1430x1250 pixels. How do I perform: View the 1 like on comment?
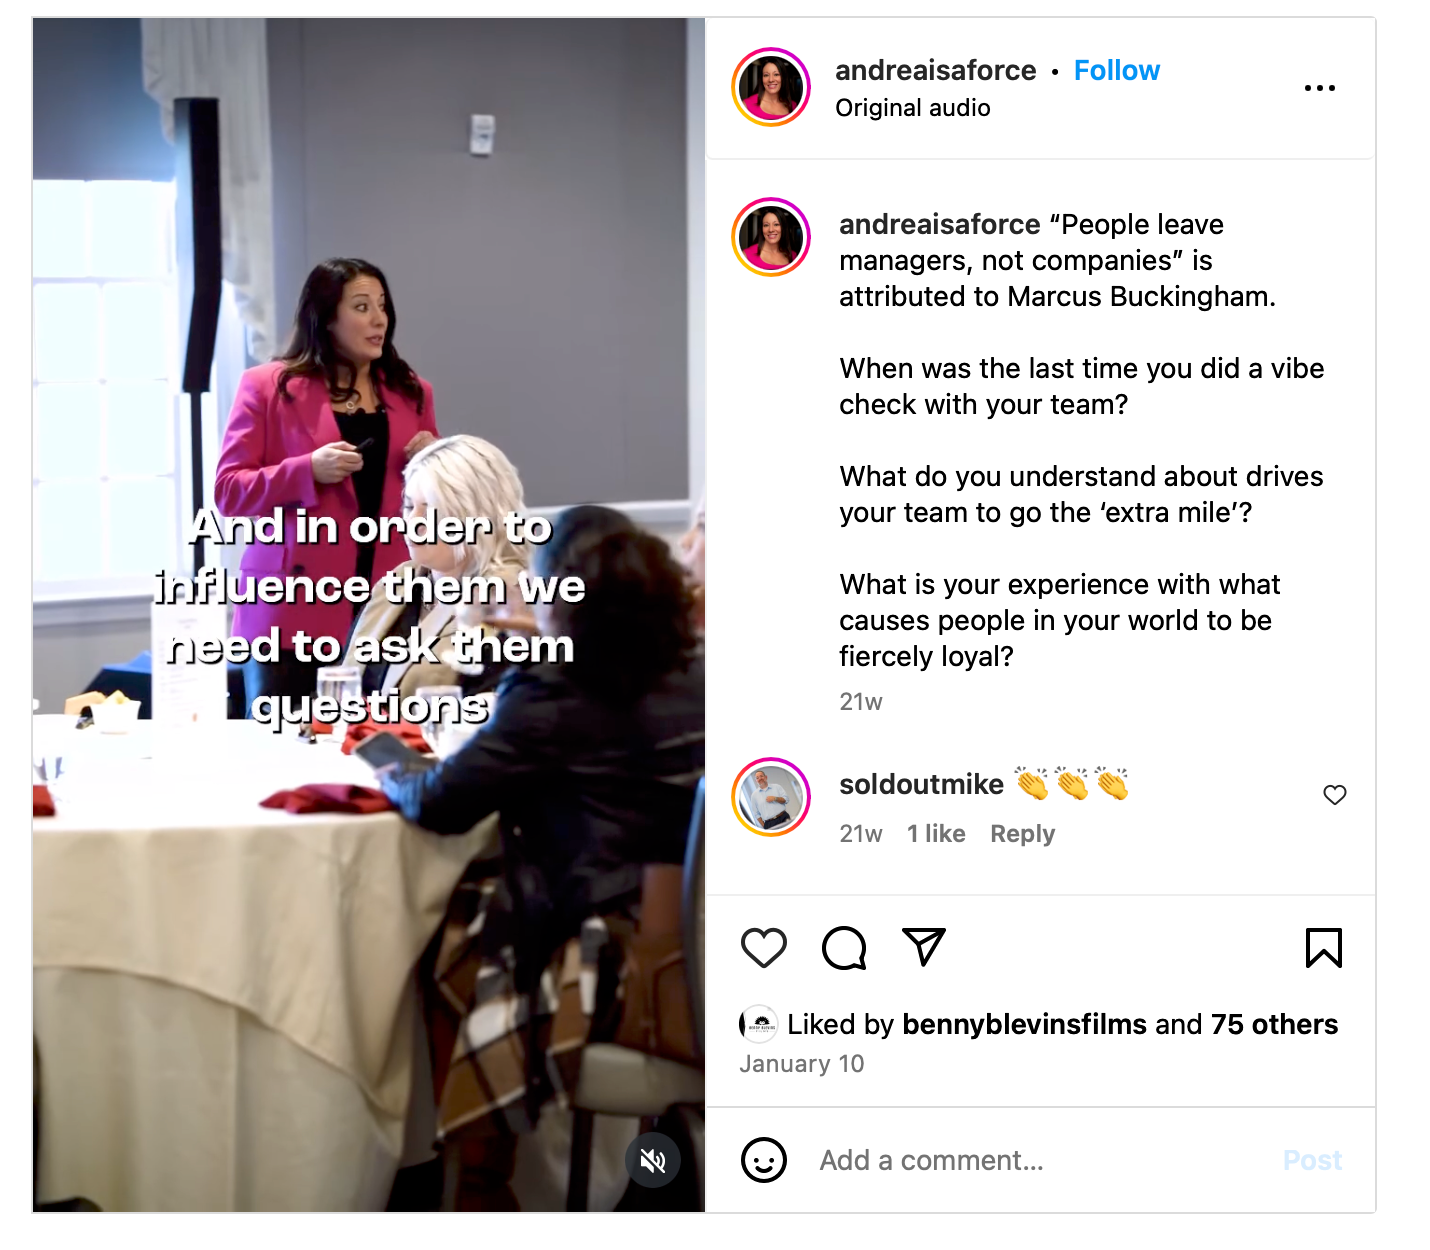[936, 834]
